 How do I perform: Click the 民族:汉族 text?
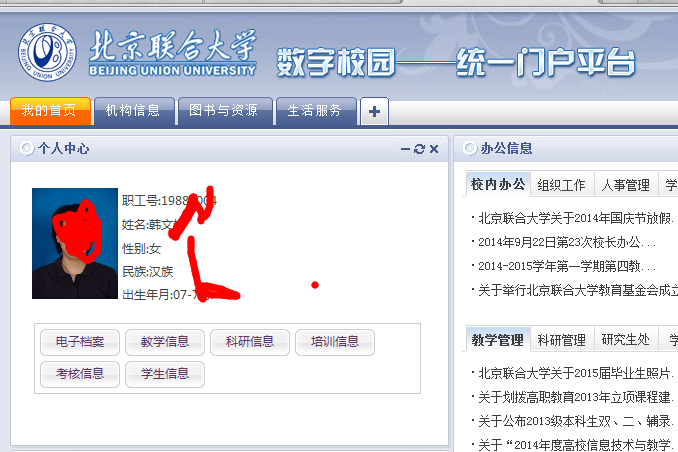147,272
